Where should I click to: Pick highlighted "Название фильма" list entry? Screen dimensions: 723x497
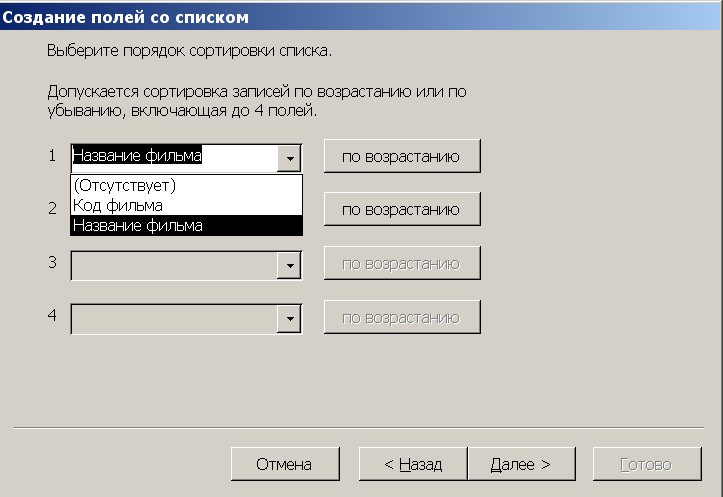[x=186, y=225]
